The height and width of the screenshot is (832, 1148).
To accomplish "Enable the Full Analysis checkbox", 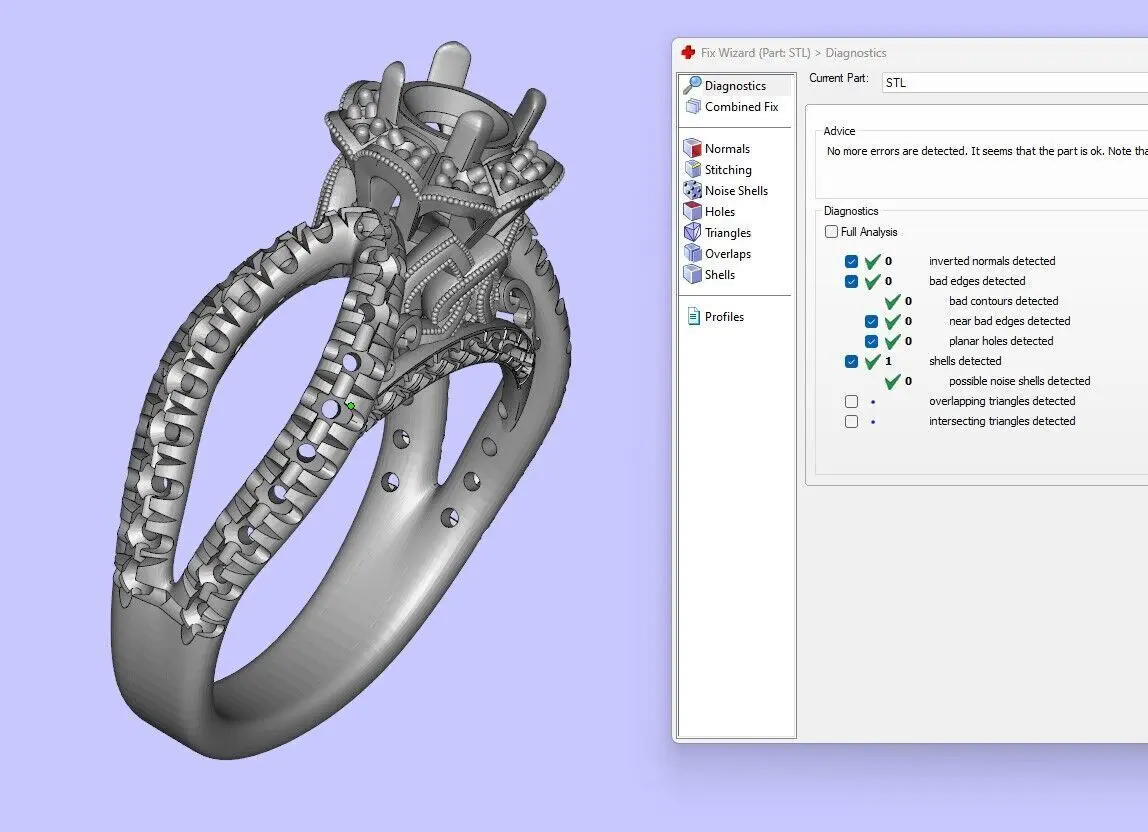I will pyautogui.click(x=831, y=231).
